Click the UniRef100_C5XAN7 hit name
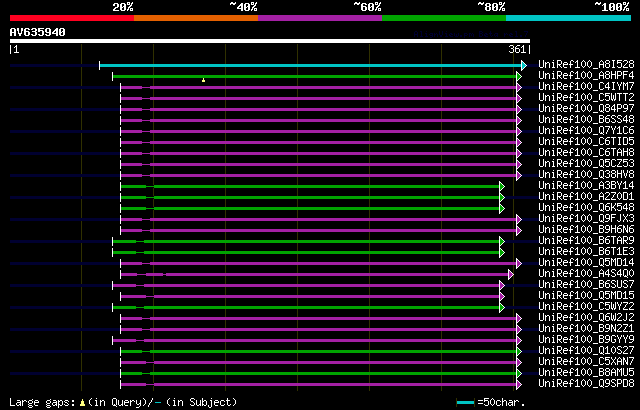Image resolution: width=640 pixels, height=410 pixels. [x=586, y=362]
